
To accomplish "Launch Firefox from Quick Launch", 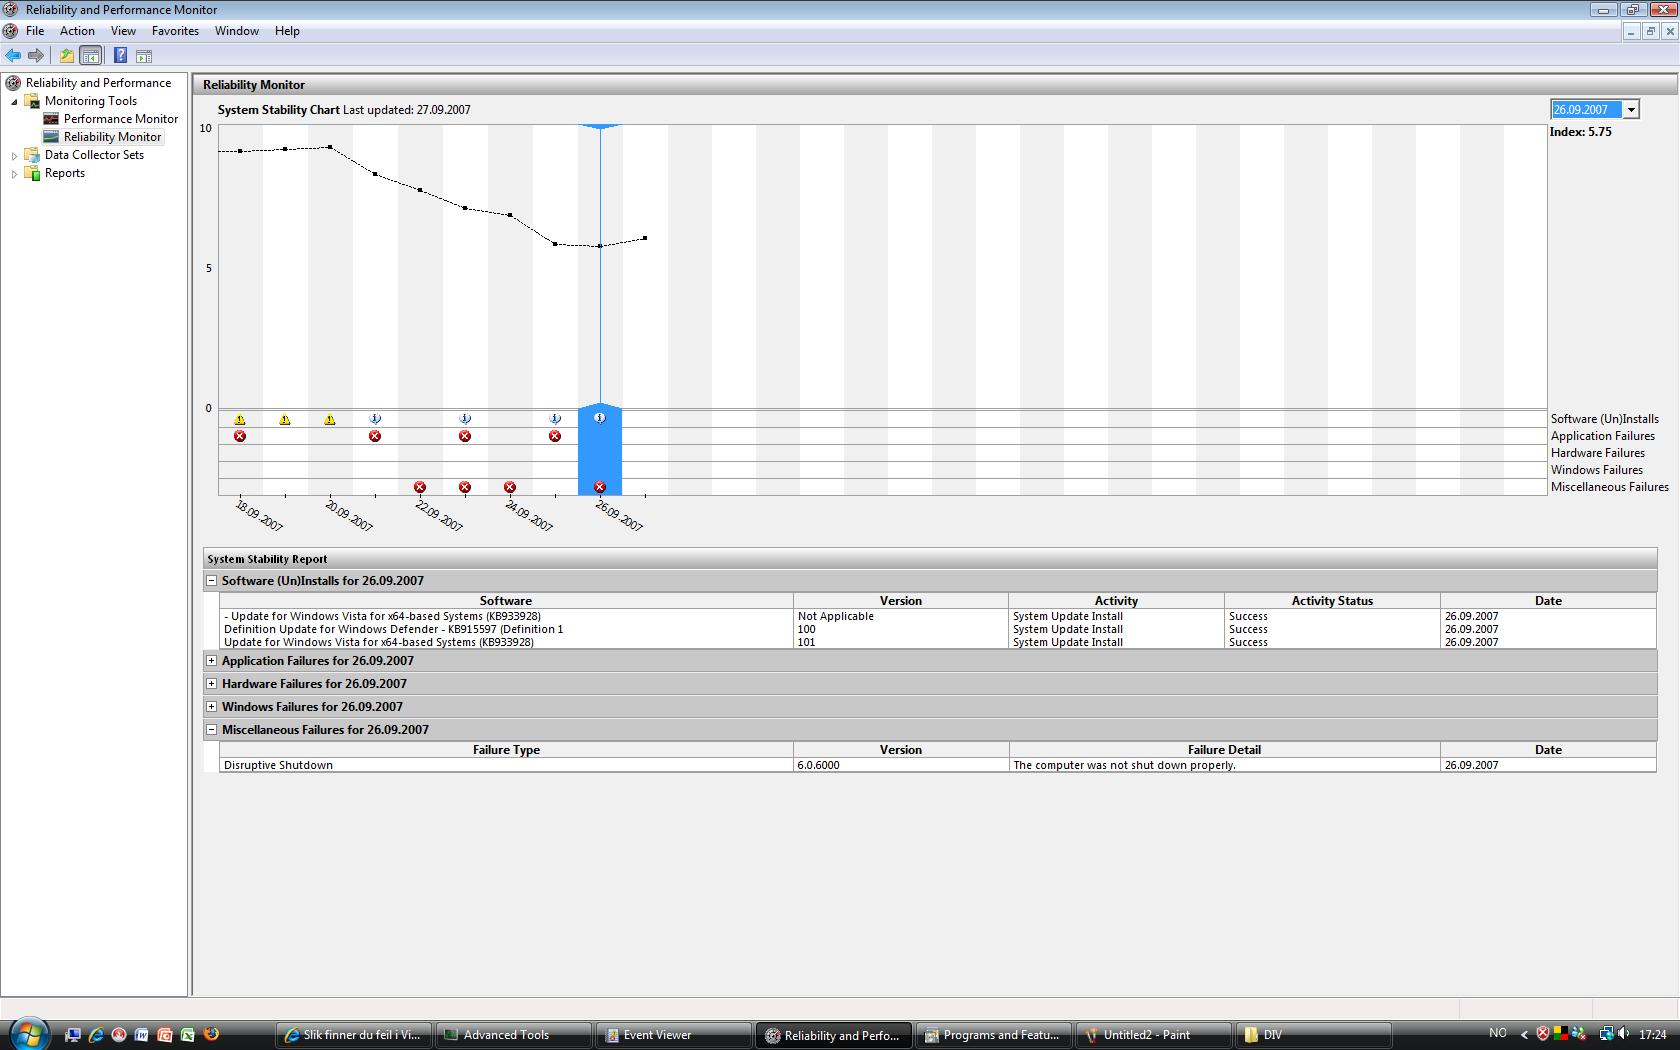I will (x=211, y=1035).
